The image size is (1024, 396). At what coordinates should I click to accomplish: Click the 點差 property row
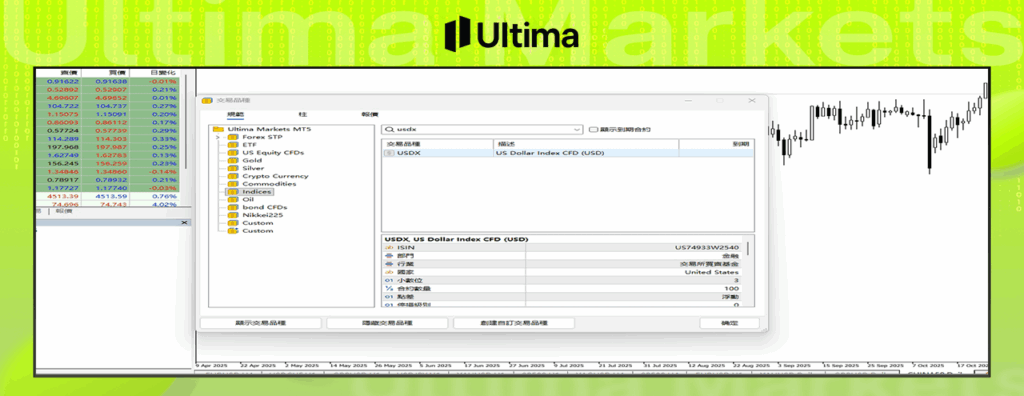(563, 296)
